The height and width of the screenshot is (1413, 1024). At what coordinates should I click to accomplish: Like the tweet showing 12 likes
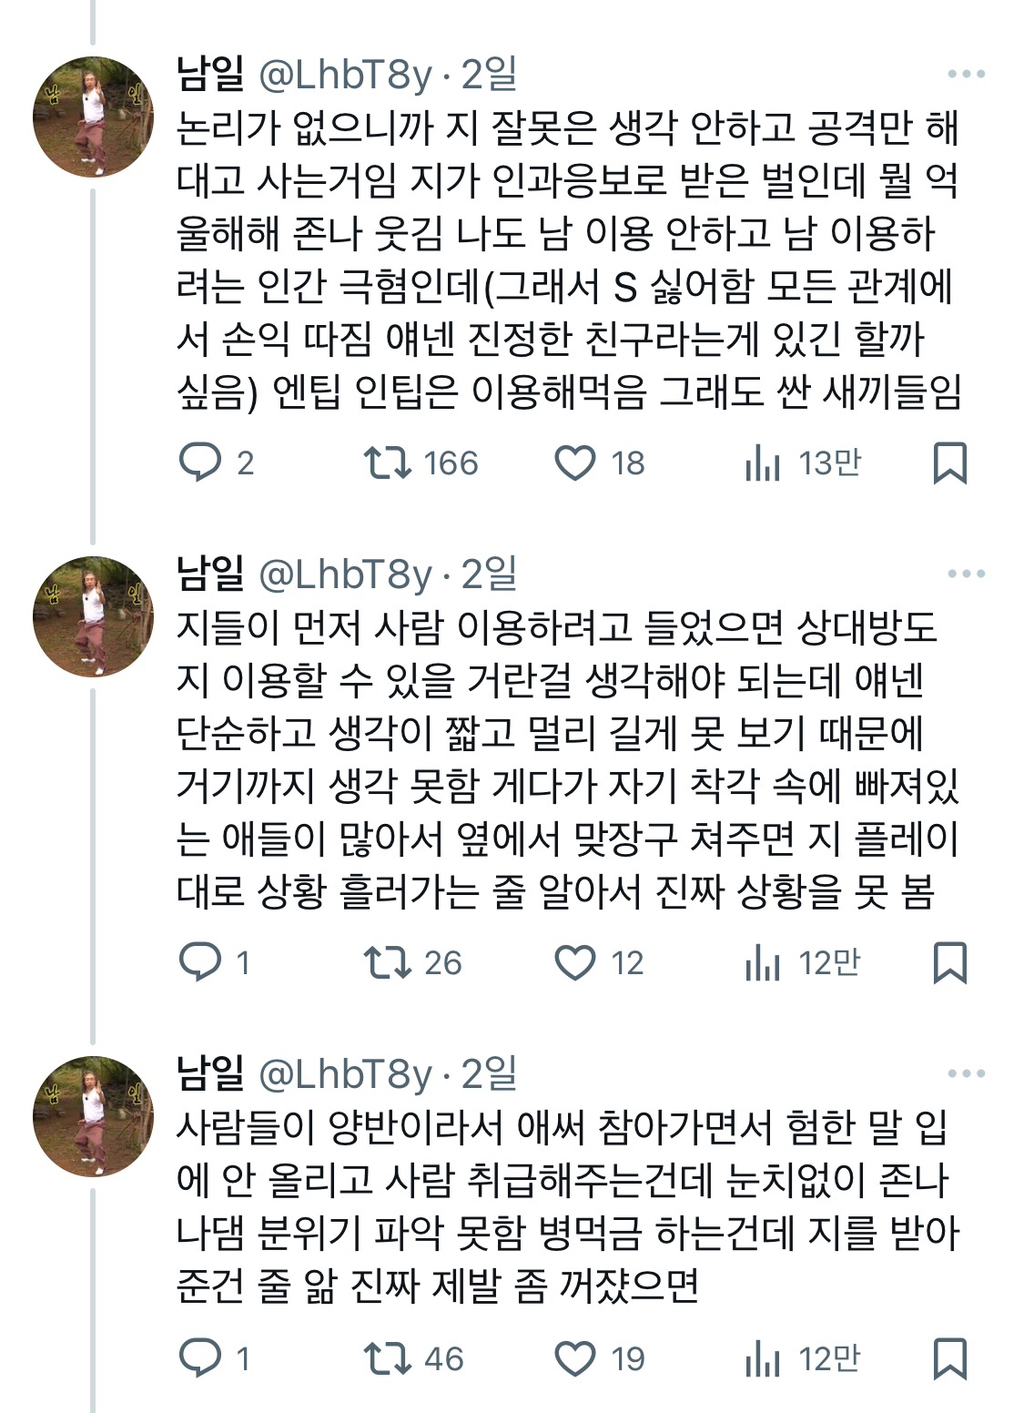tap(575, 962)
